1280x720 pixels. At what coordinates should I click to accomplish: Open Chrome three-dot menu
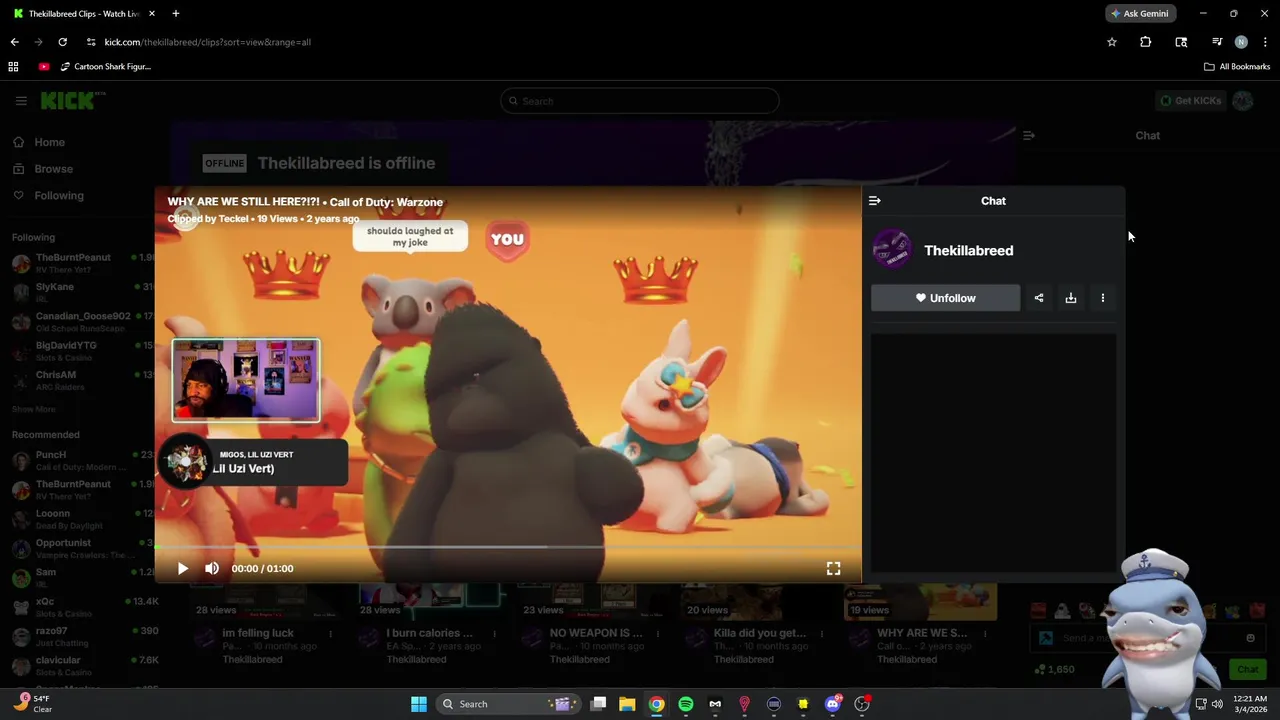(1265, 42)
